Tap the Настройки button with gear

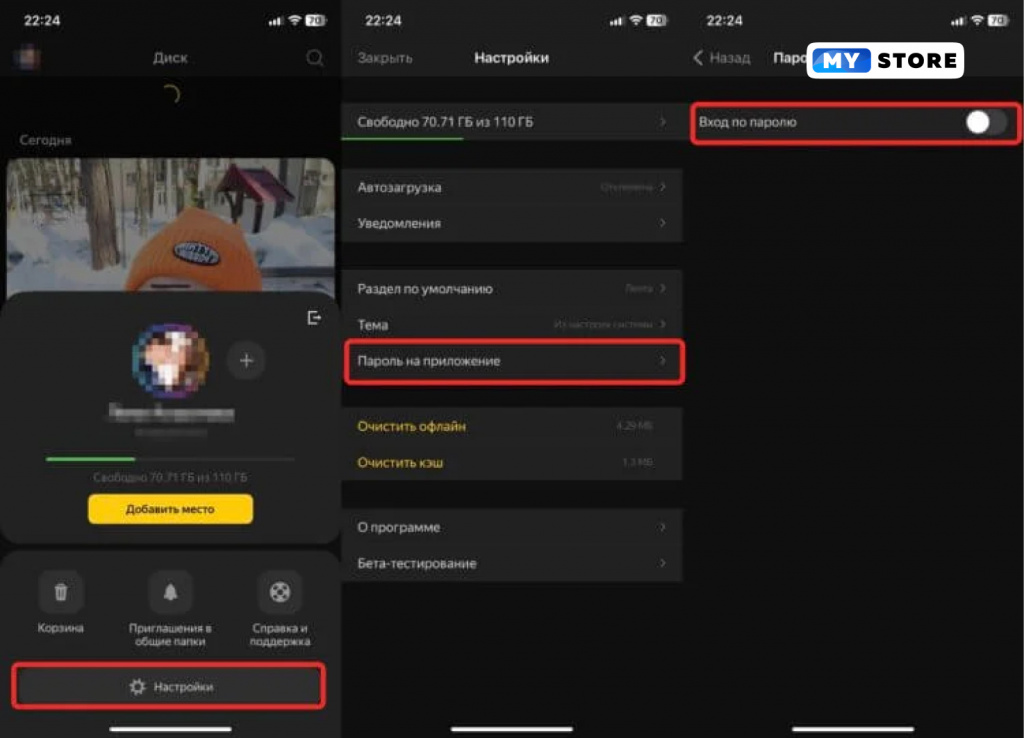(x=169, y=687)
